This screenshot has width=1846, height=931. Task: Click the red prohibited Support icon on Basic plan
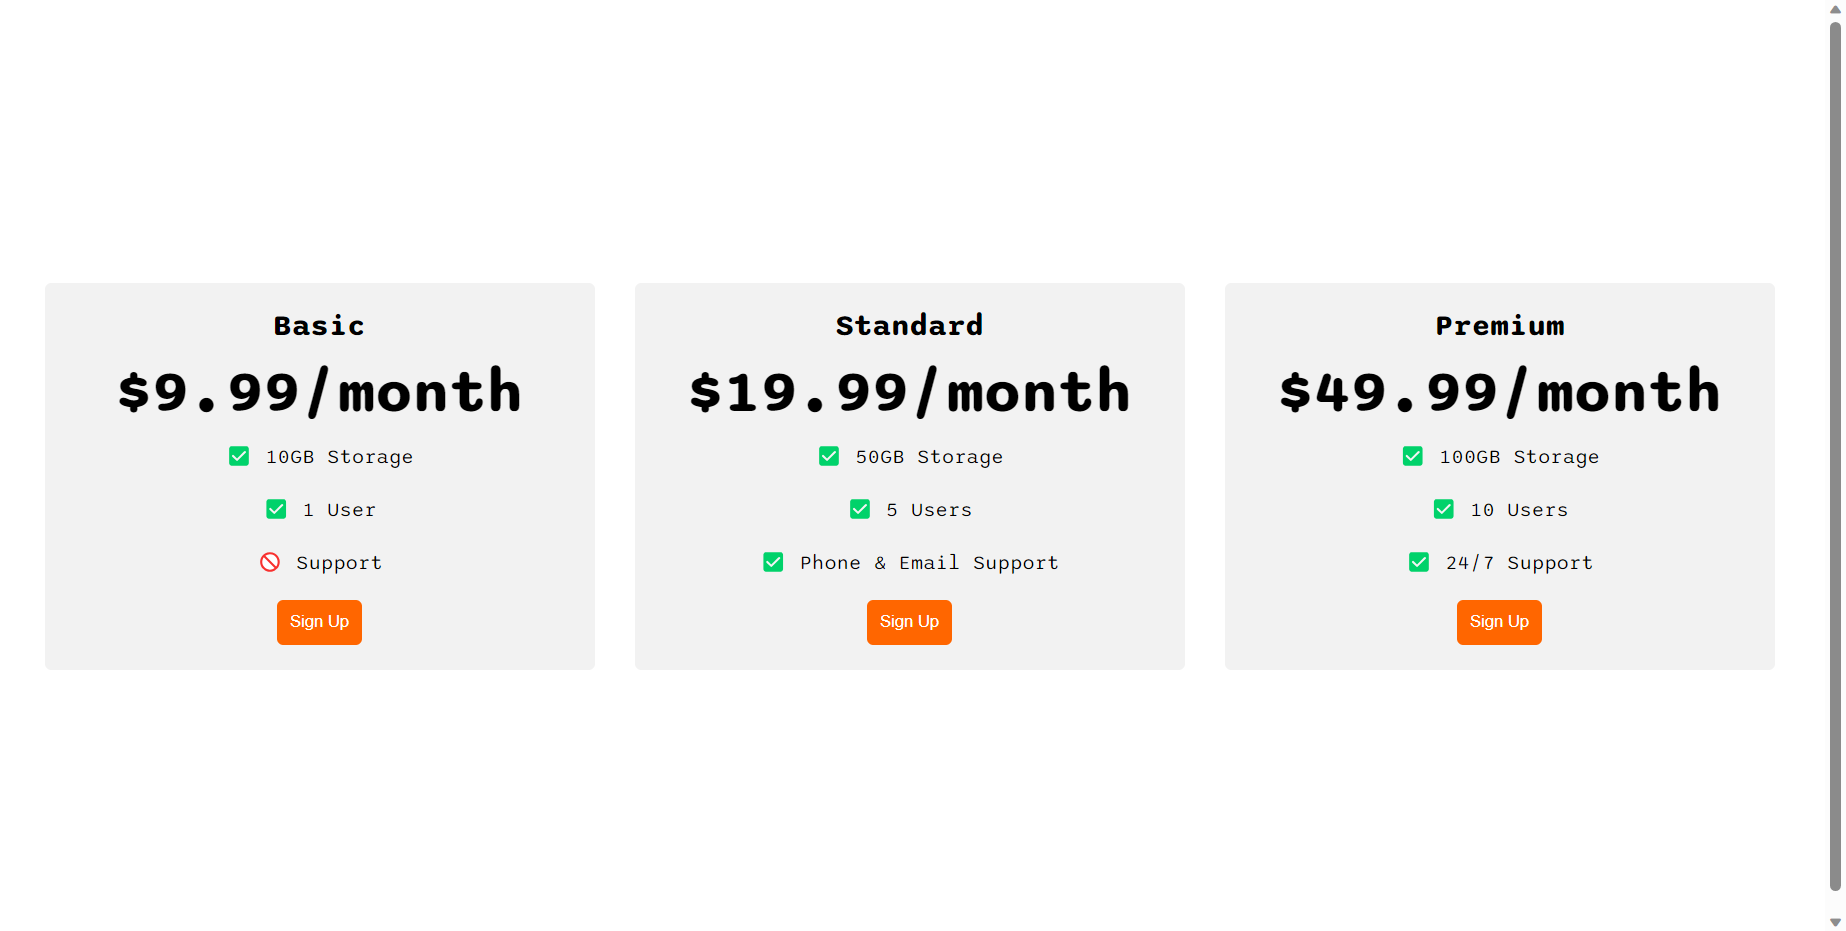click(x=269, y=562)
